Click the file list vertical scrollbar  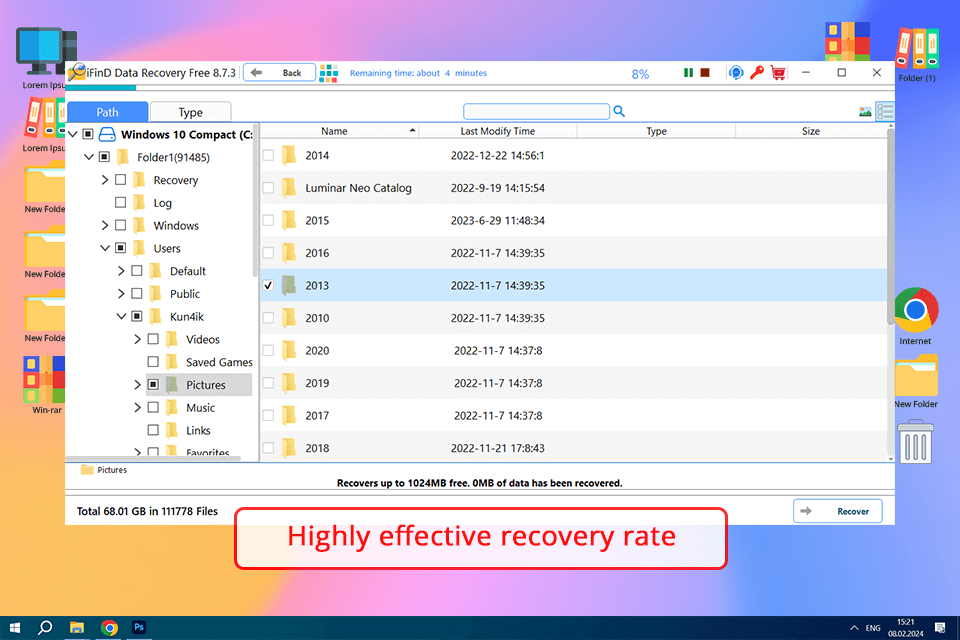pyautogui.click(x=890, y=227)
